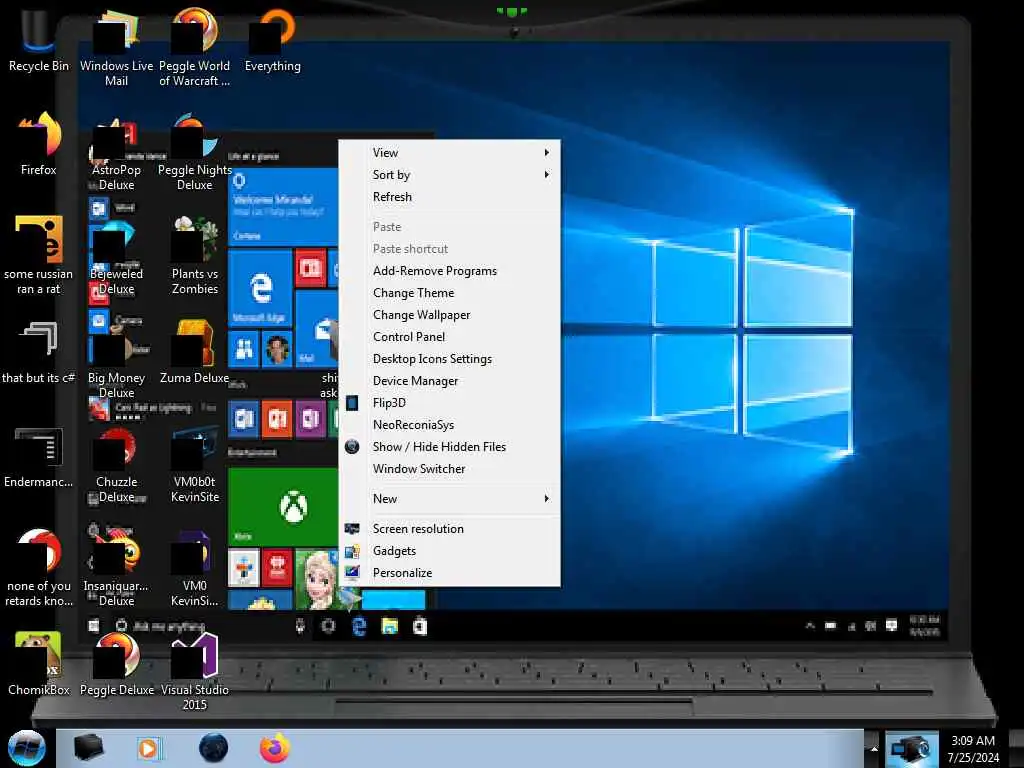Screen dimensions: 1024x768
Task: Activate Flip3D from the context menu
Action: tap(449, 403)
